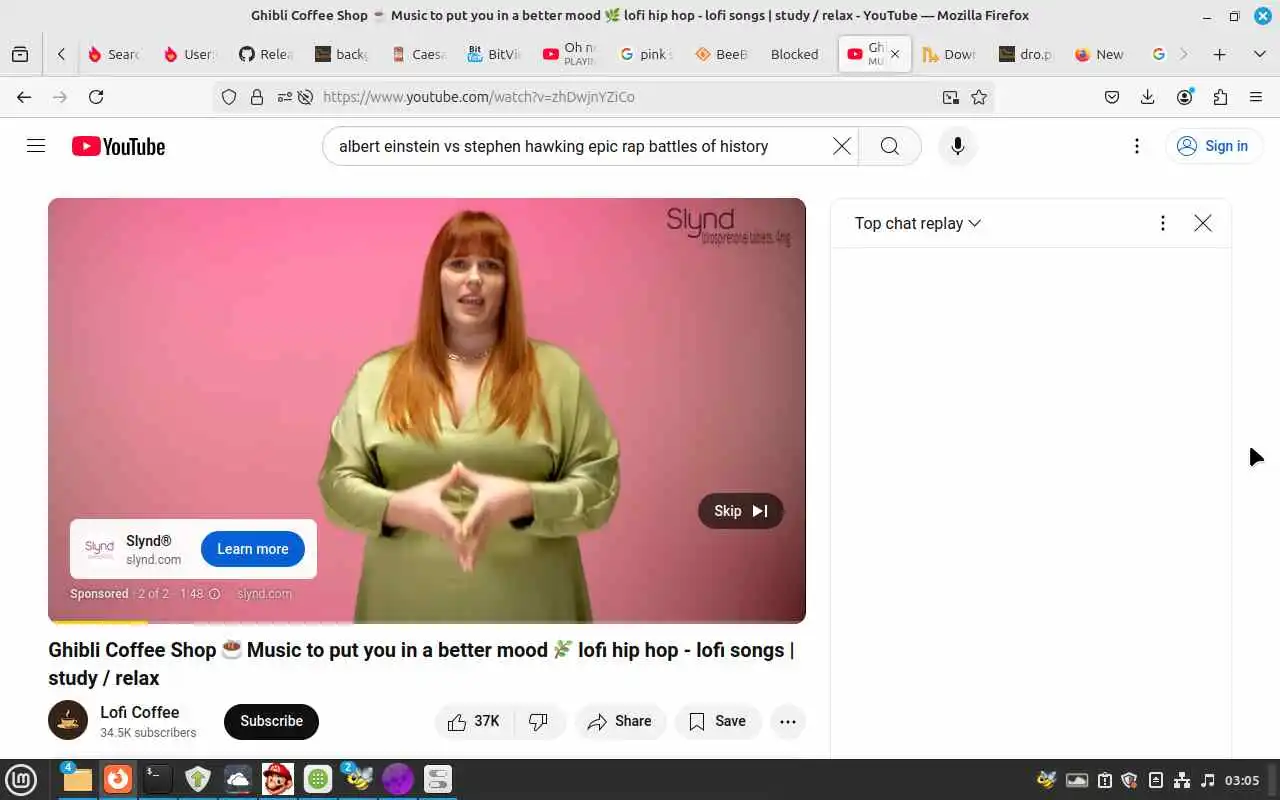The image size is (1280, 800).
Task: Switch to the Google 'pink' tab
Action: click(x=646, y=55)
